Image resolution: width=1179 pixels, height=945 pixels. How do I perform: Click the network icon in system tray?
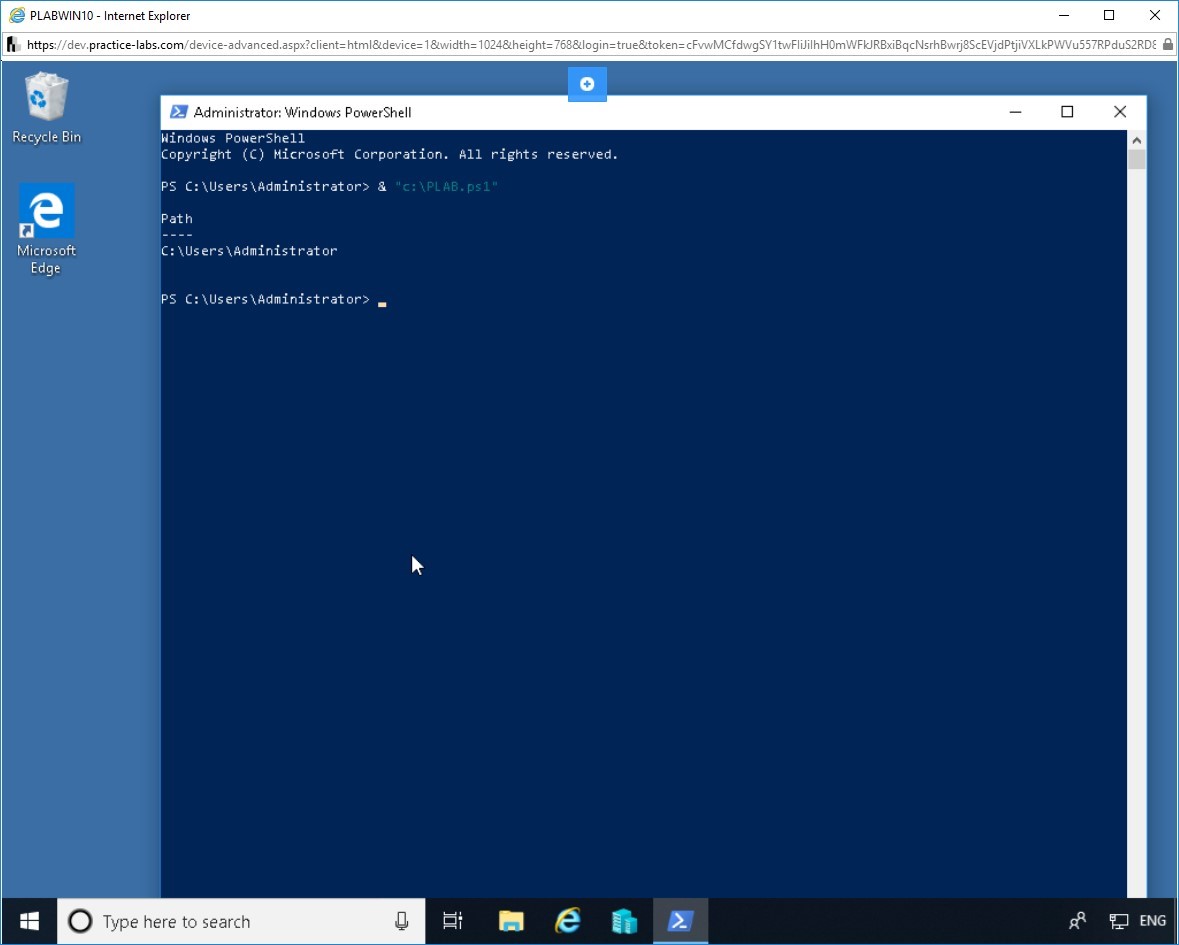pos(1118,921)
